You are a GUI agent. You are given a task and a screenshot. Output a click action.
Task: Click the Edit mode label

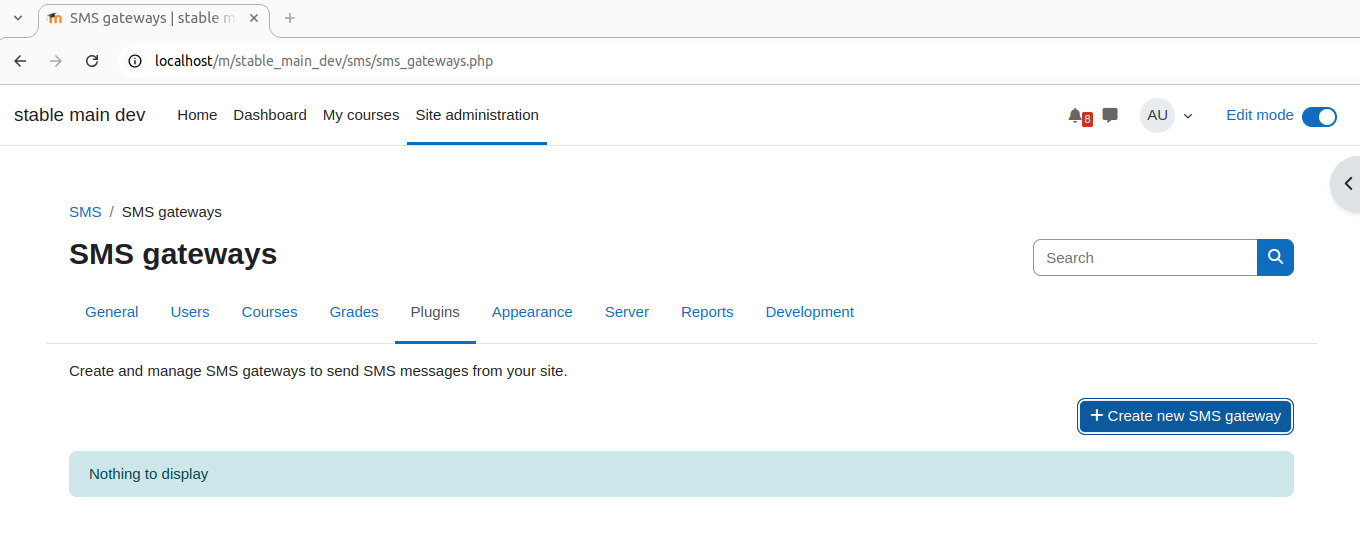click(x=1260, y=115)
